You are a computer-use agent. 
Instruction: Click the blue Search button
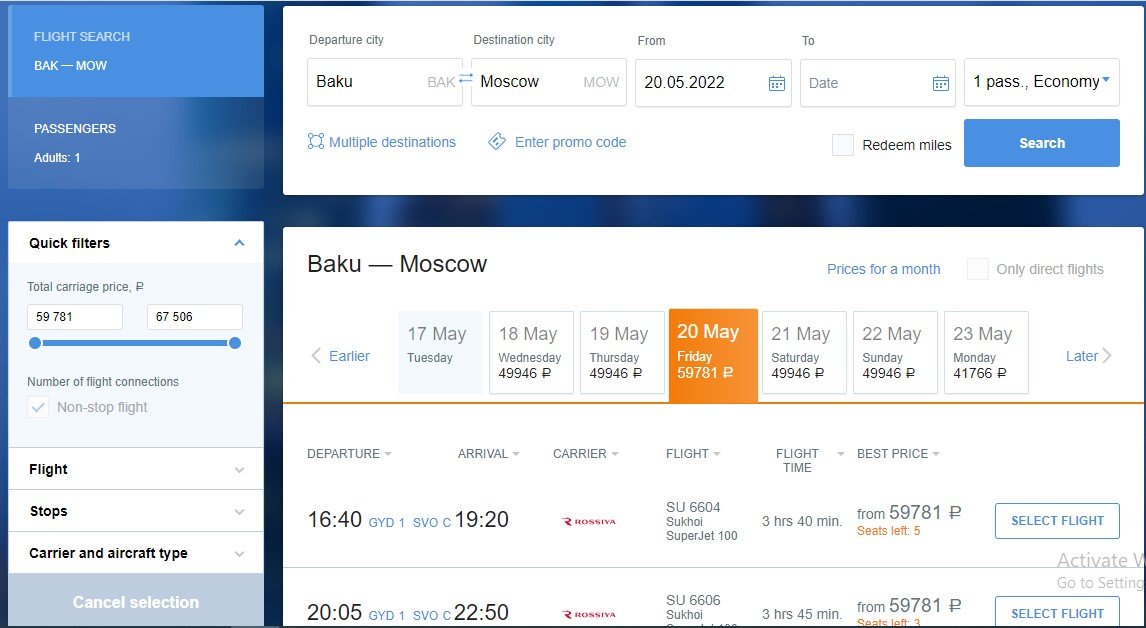point(1041,143)
